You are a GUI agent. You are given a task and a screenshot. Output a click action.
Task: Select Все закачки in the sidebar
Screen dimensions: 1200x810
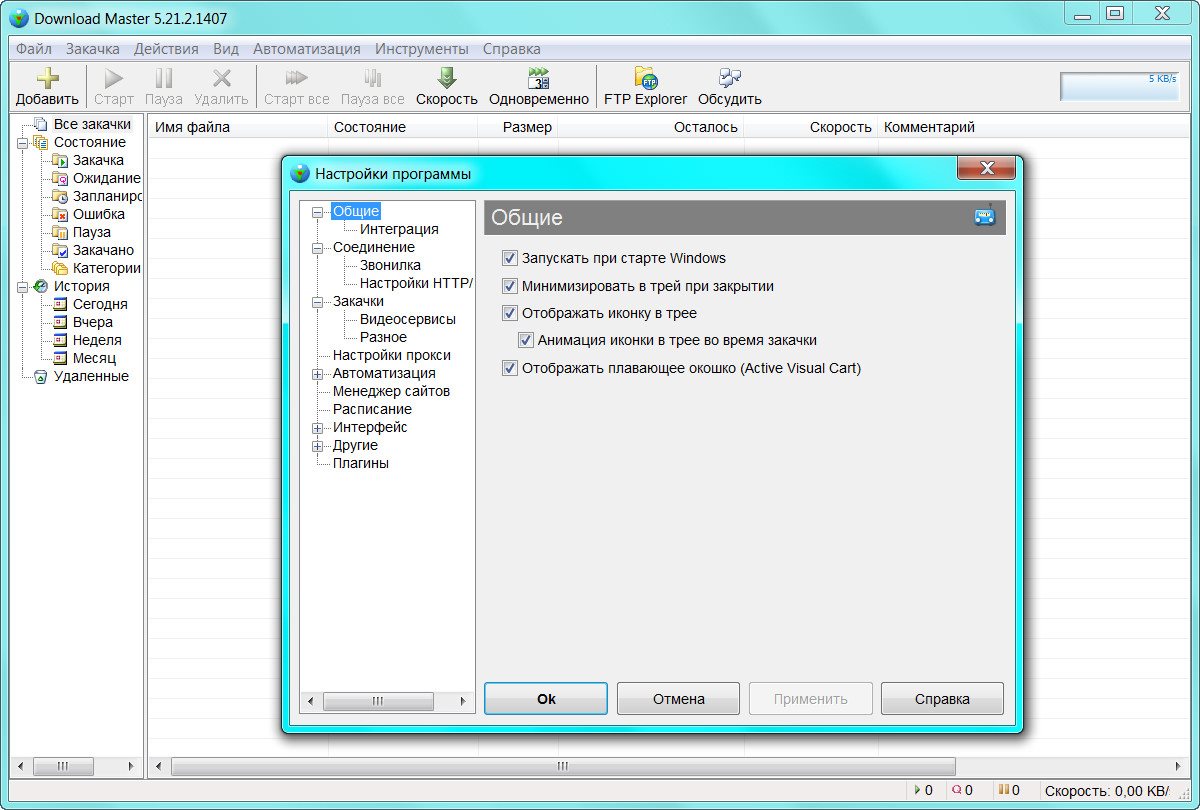coord(92,124)
